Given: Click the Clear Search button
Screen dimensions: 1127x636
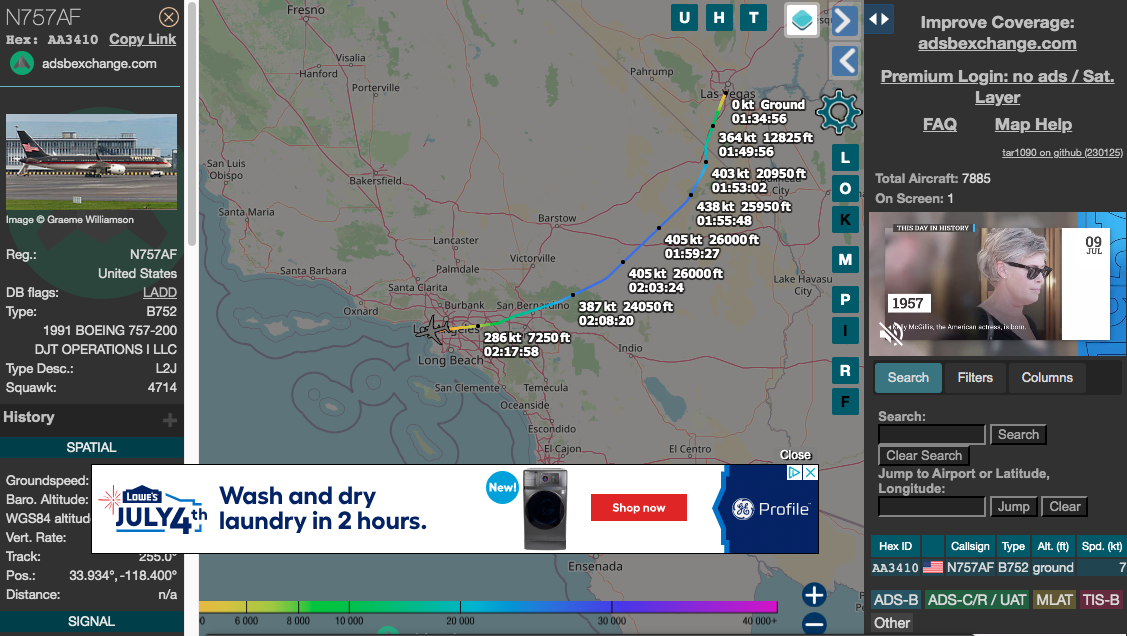Looking at the screenshot, I should click(924, 456).
